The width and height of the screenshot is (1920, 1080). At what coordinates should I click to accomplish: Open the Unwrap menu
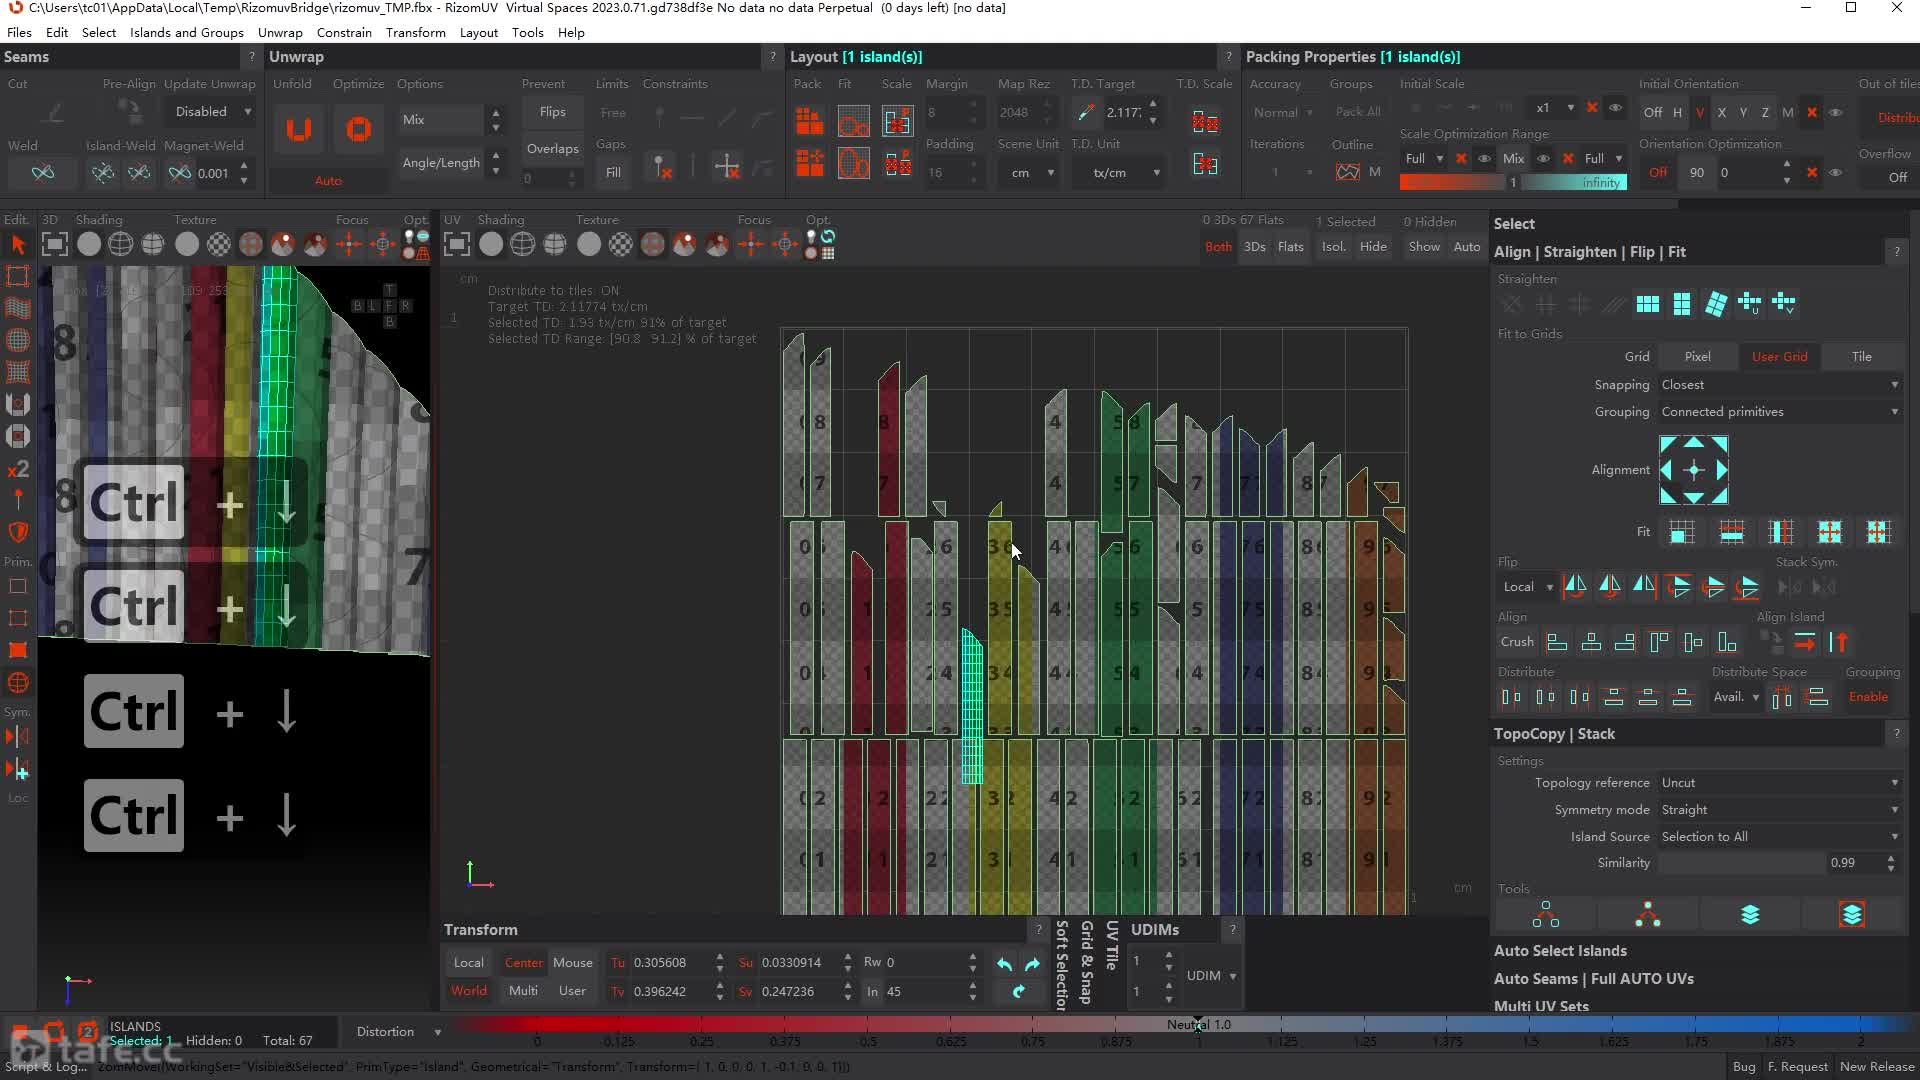tap(280, 32)
